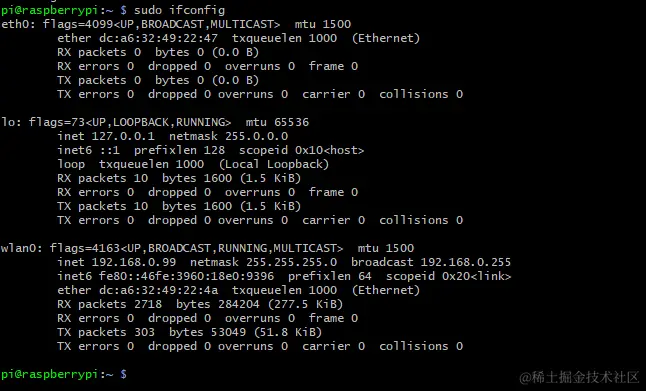This screenshot has width=646, height=391.
Task: Click the netmask 255.0.0.0 value
Action: point(256,136)
